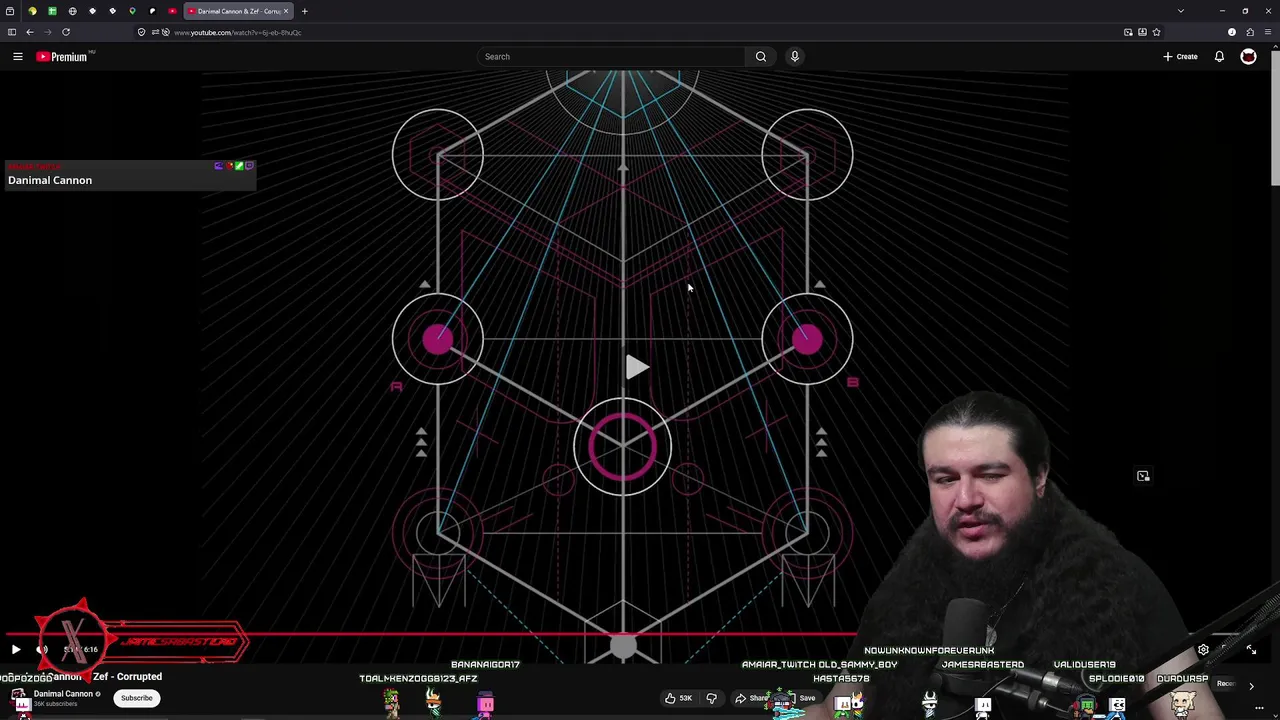The width and height of the screenshot is (1280, 720).
Task: Open the Danimal Cannon channel name link
Action: (x=63, y=694)
